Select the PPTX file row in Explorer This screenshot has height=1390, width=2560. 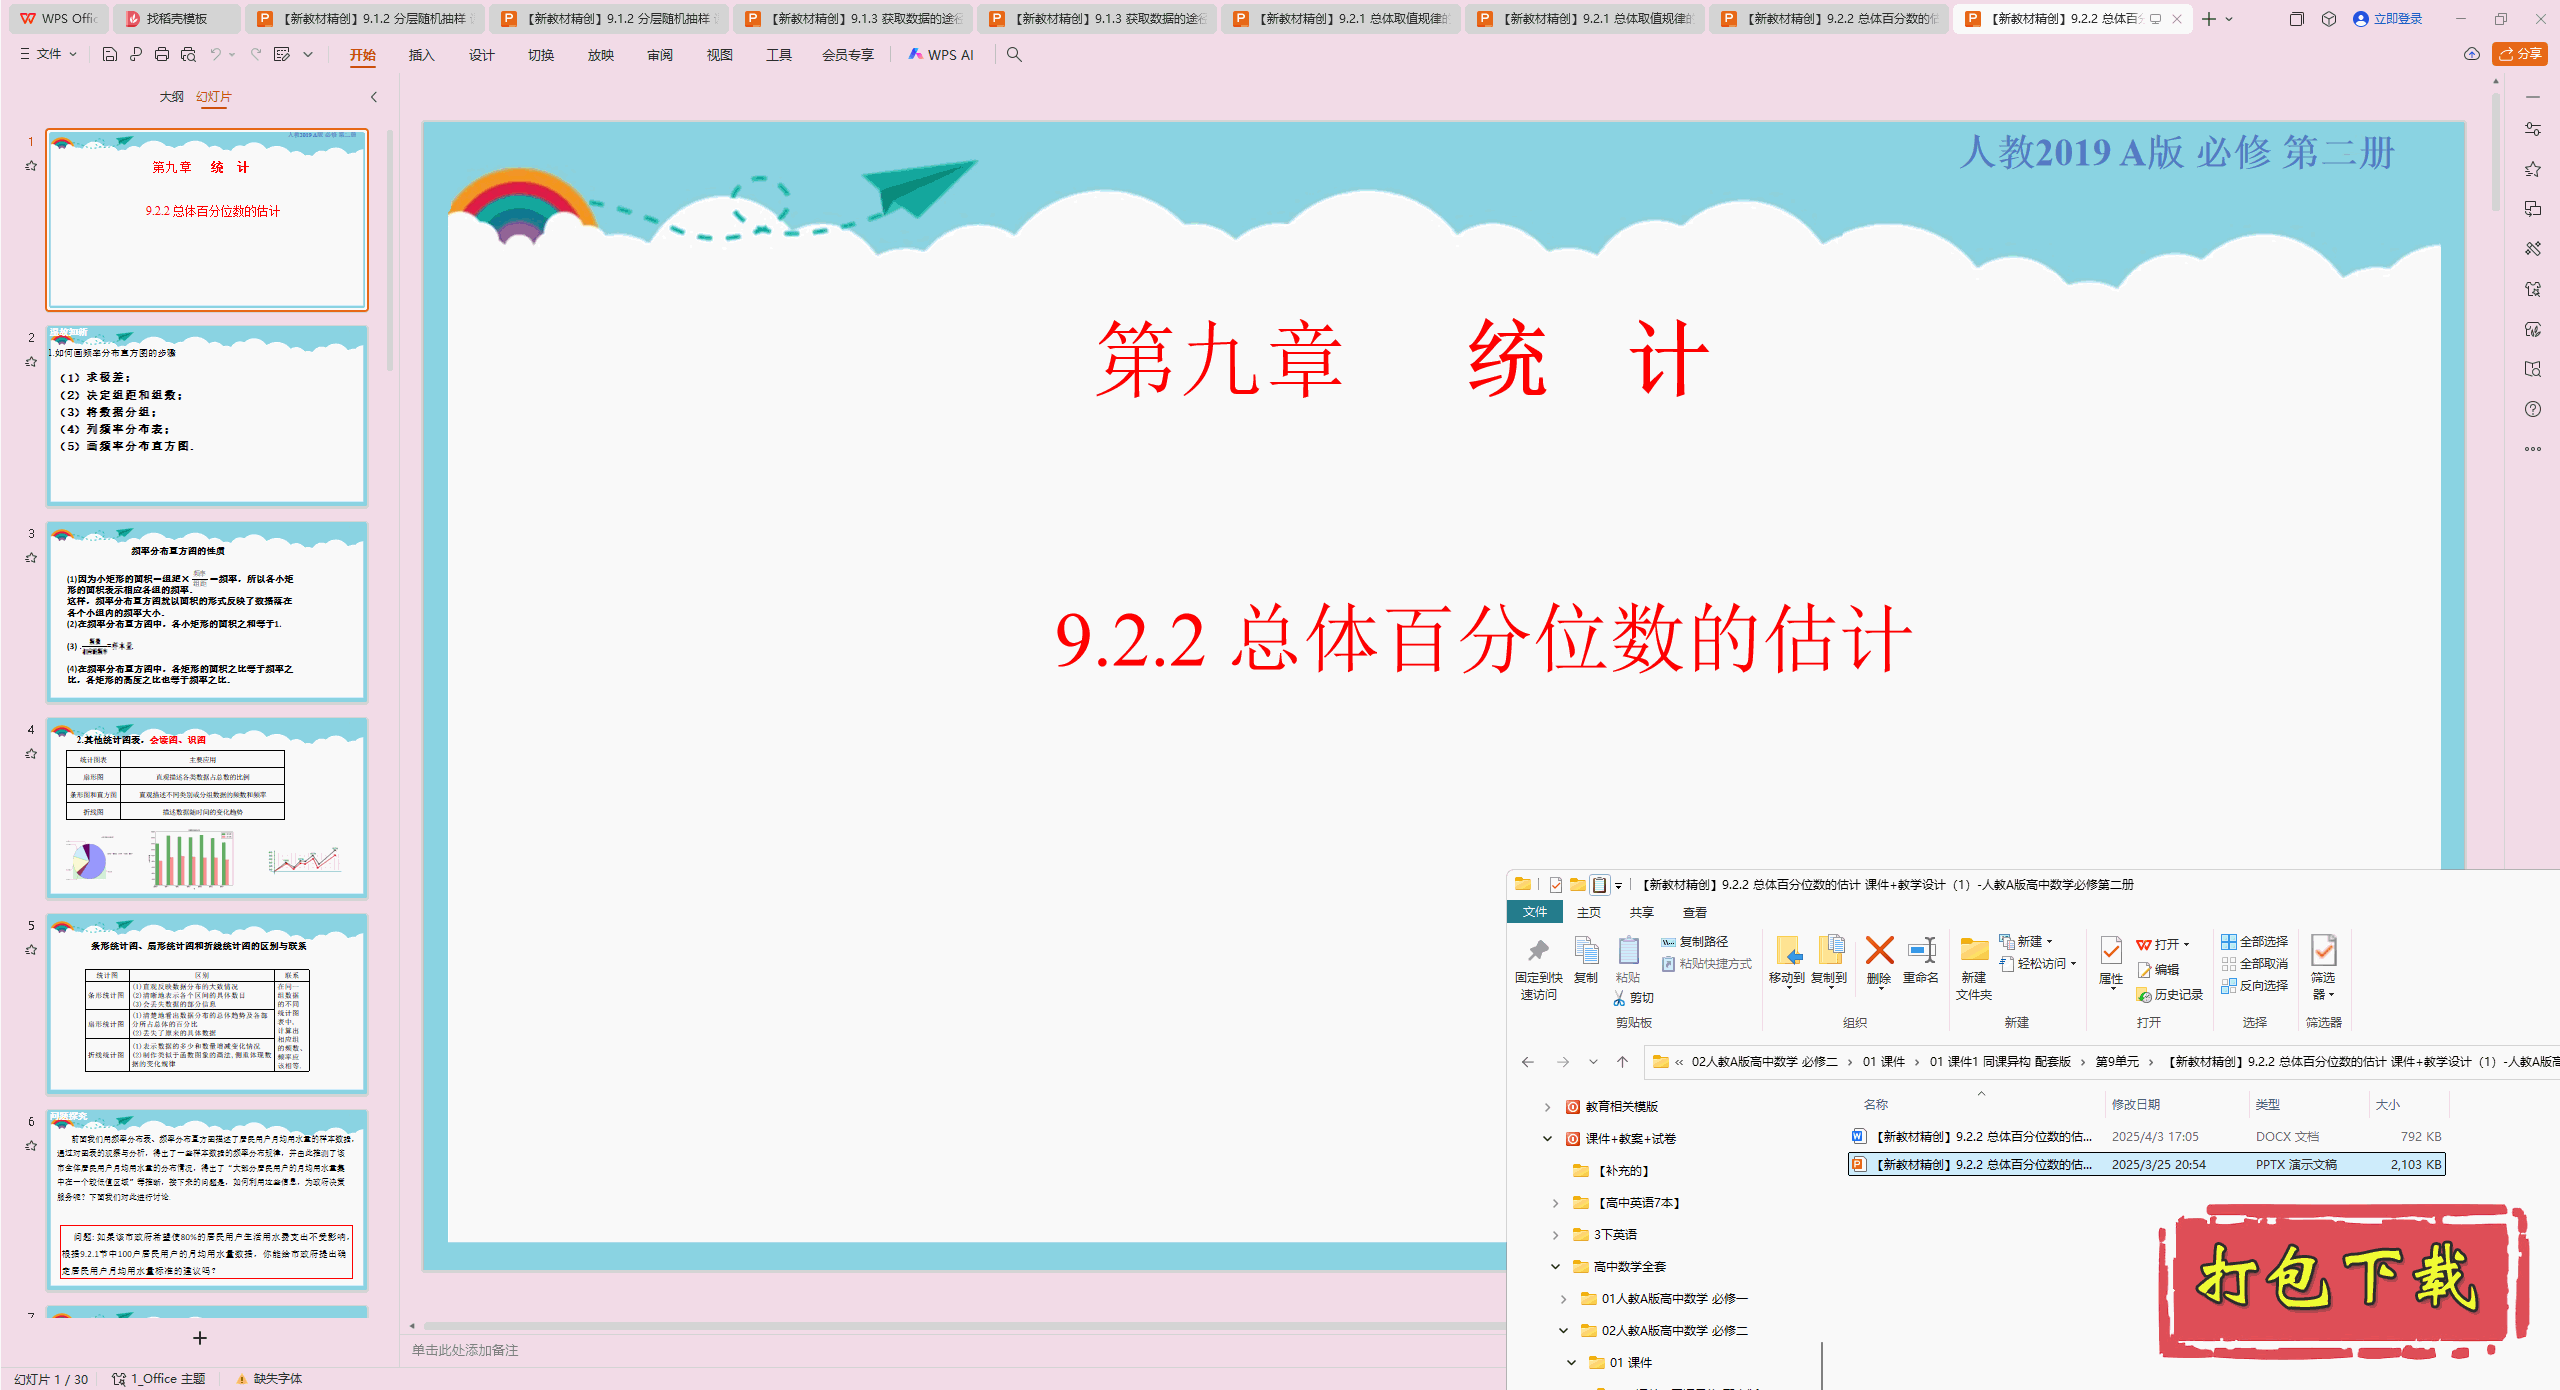tap(2146, 1165)
